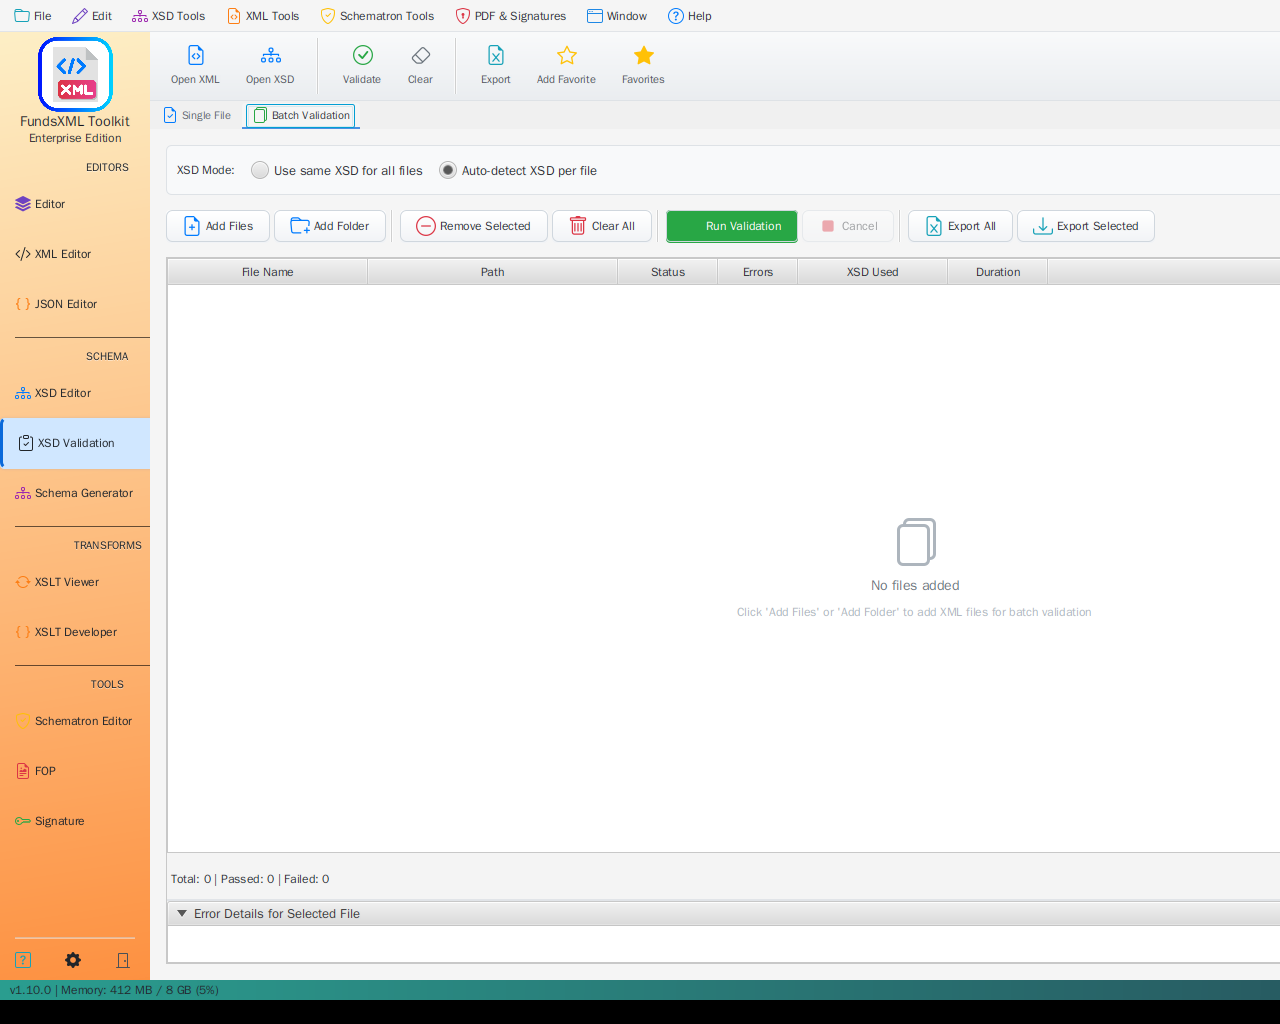Open Editor in the sidebar

click(75, 204)
